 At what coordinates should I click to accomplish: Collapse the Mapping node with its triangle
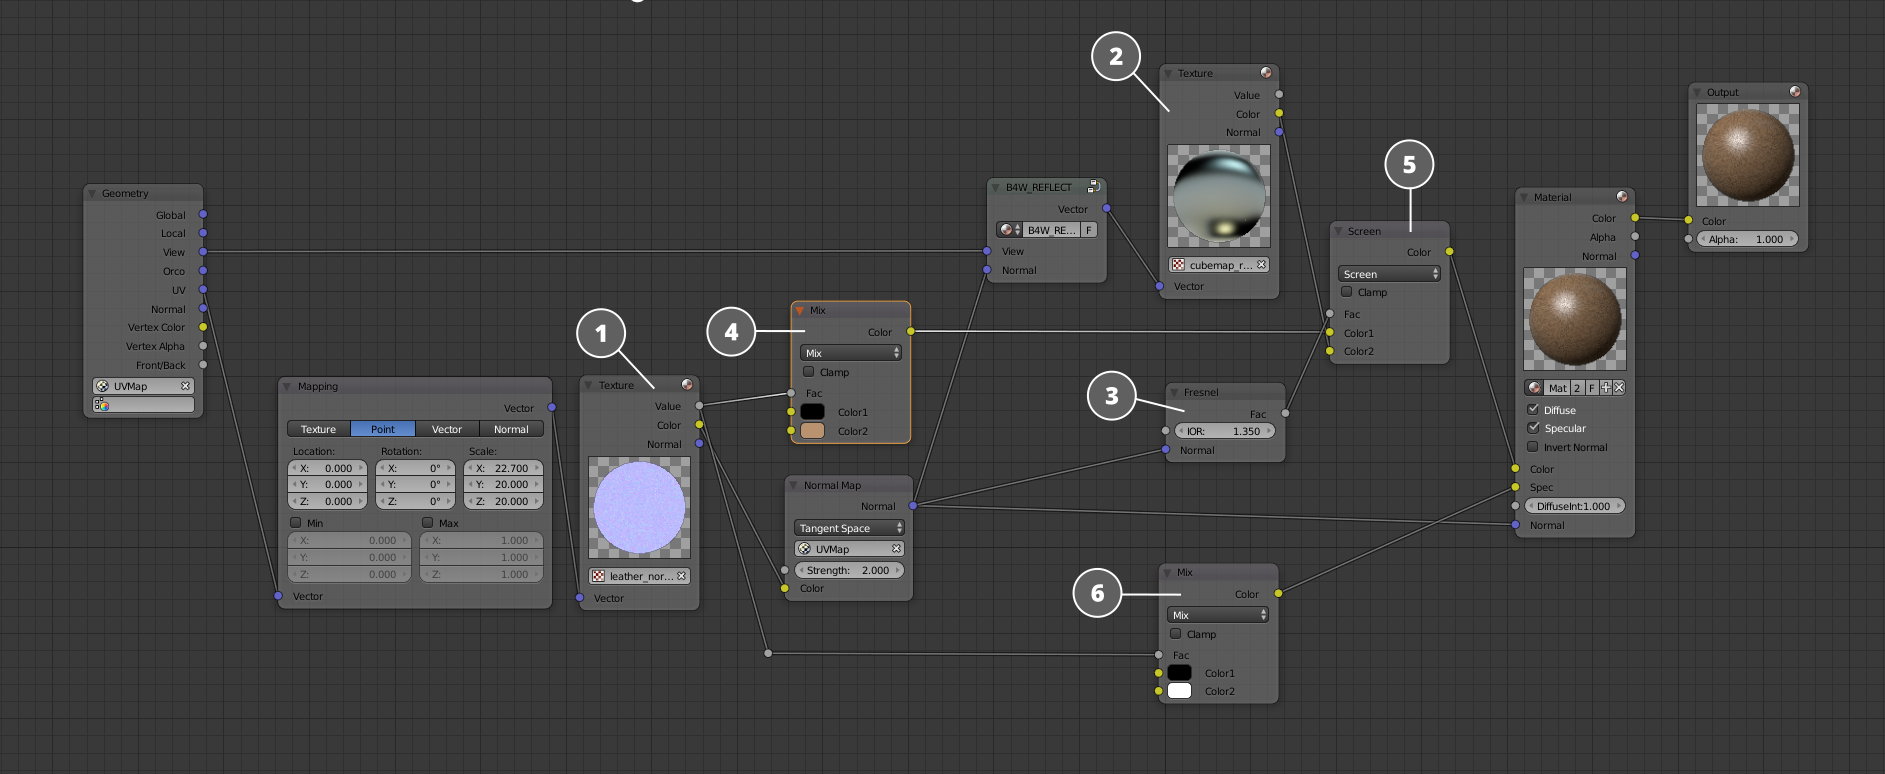(x=287, y=387)
